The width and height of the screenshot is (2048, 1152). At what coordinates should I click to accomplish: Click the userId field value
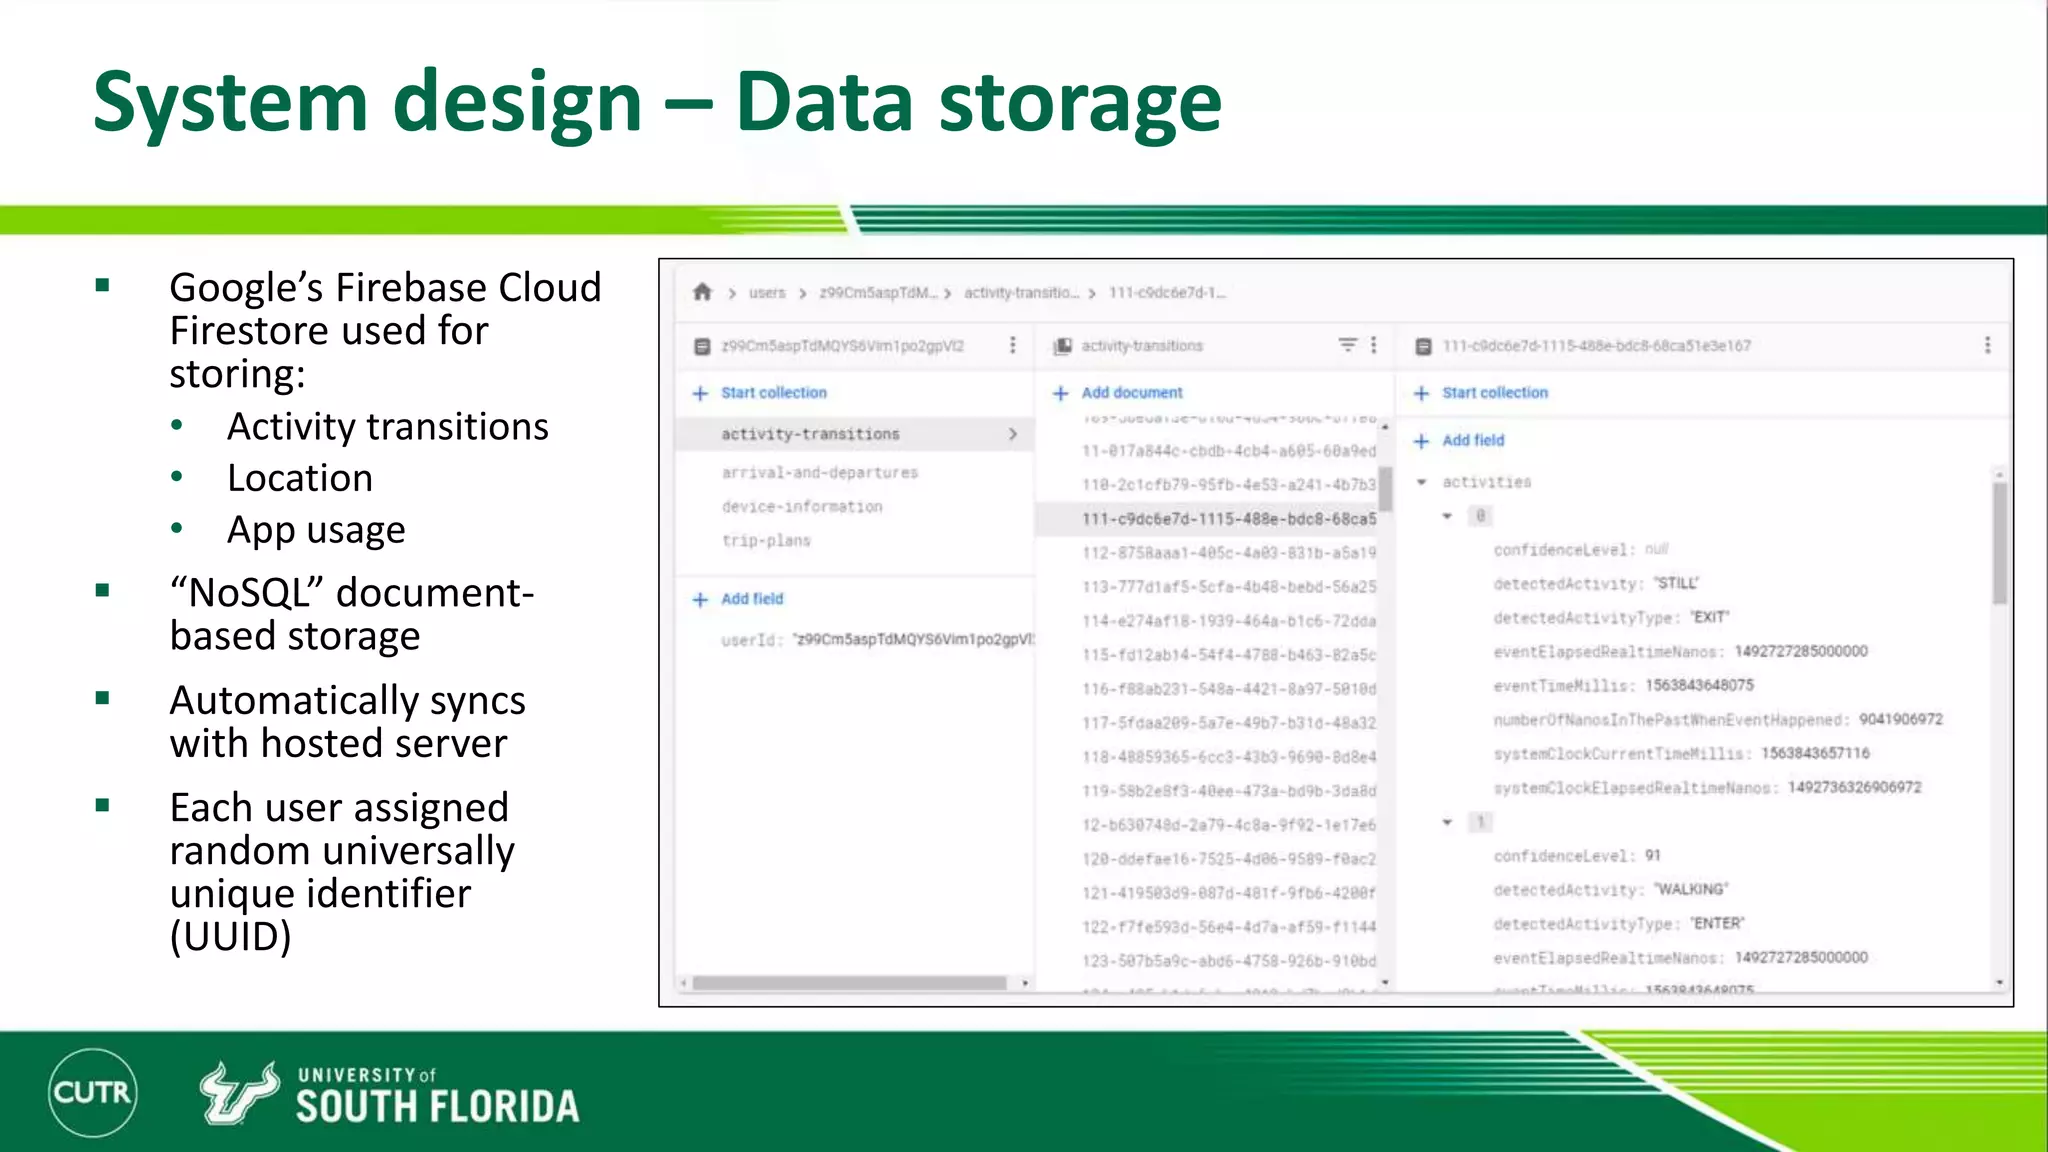(914, 640)
